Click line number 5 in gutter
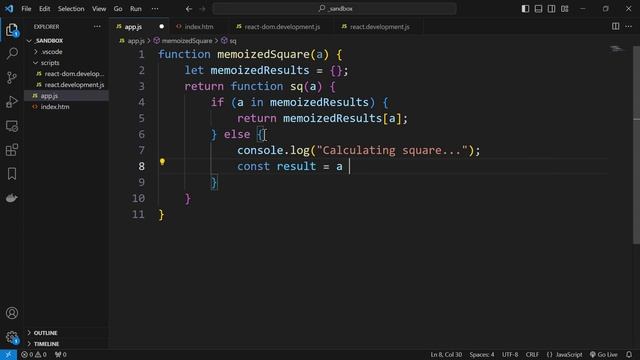Image resolution: width=640 pixels, height=360 pixels. (x=141, y=118)
